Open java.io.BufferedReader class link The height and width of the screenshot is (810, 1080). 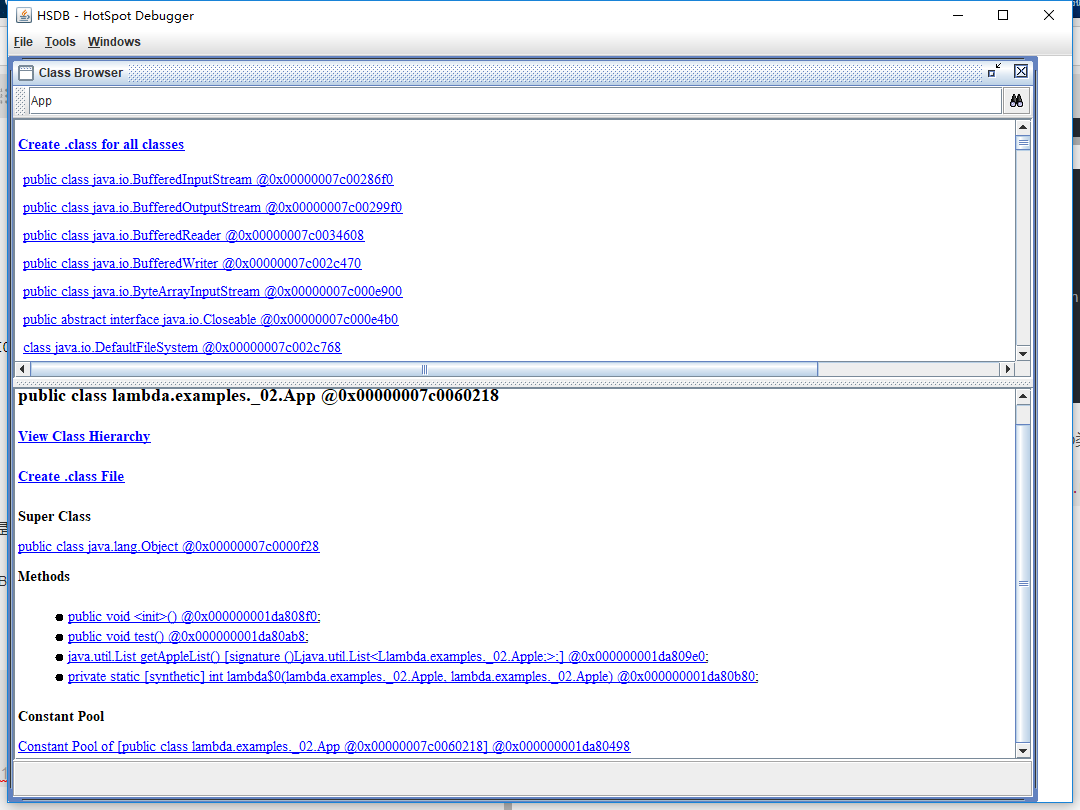pyautogui.click(x=194, y=236)
